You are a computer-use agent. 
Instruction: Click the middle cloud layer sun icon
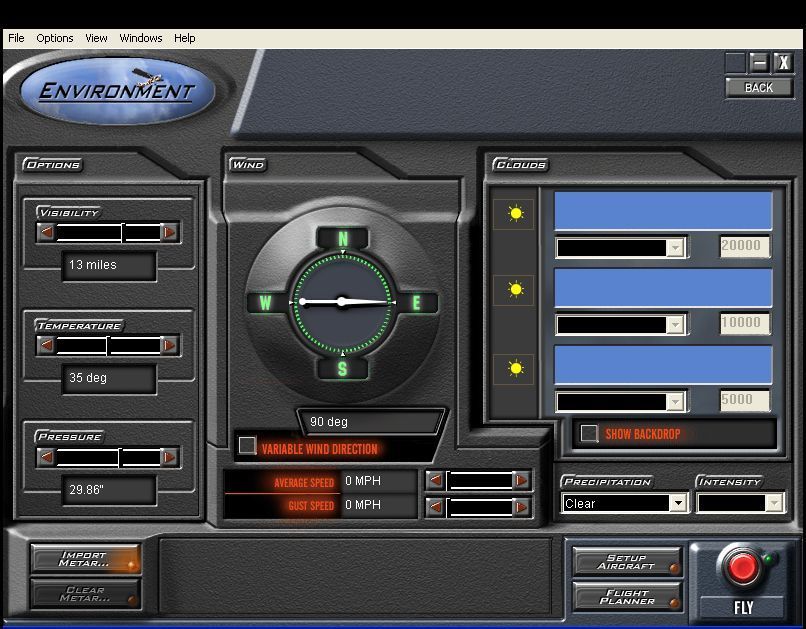point(515,290)
